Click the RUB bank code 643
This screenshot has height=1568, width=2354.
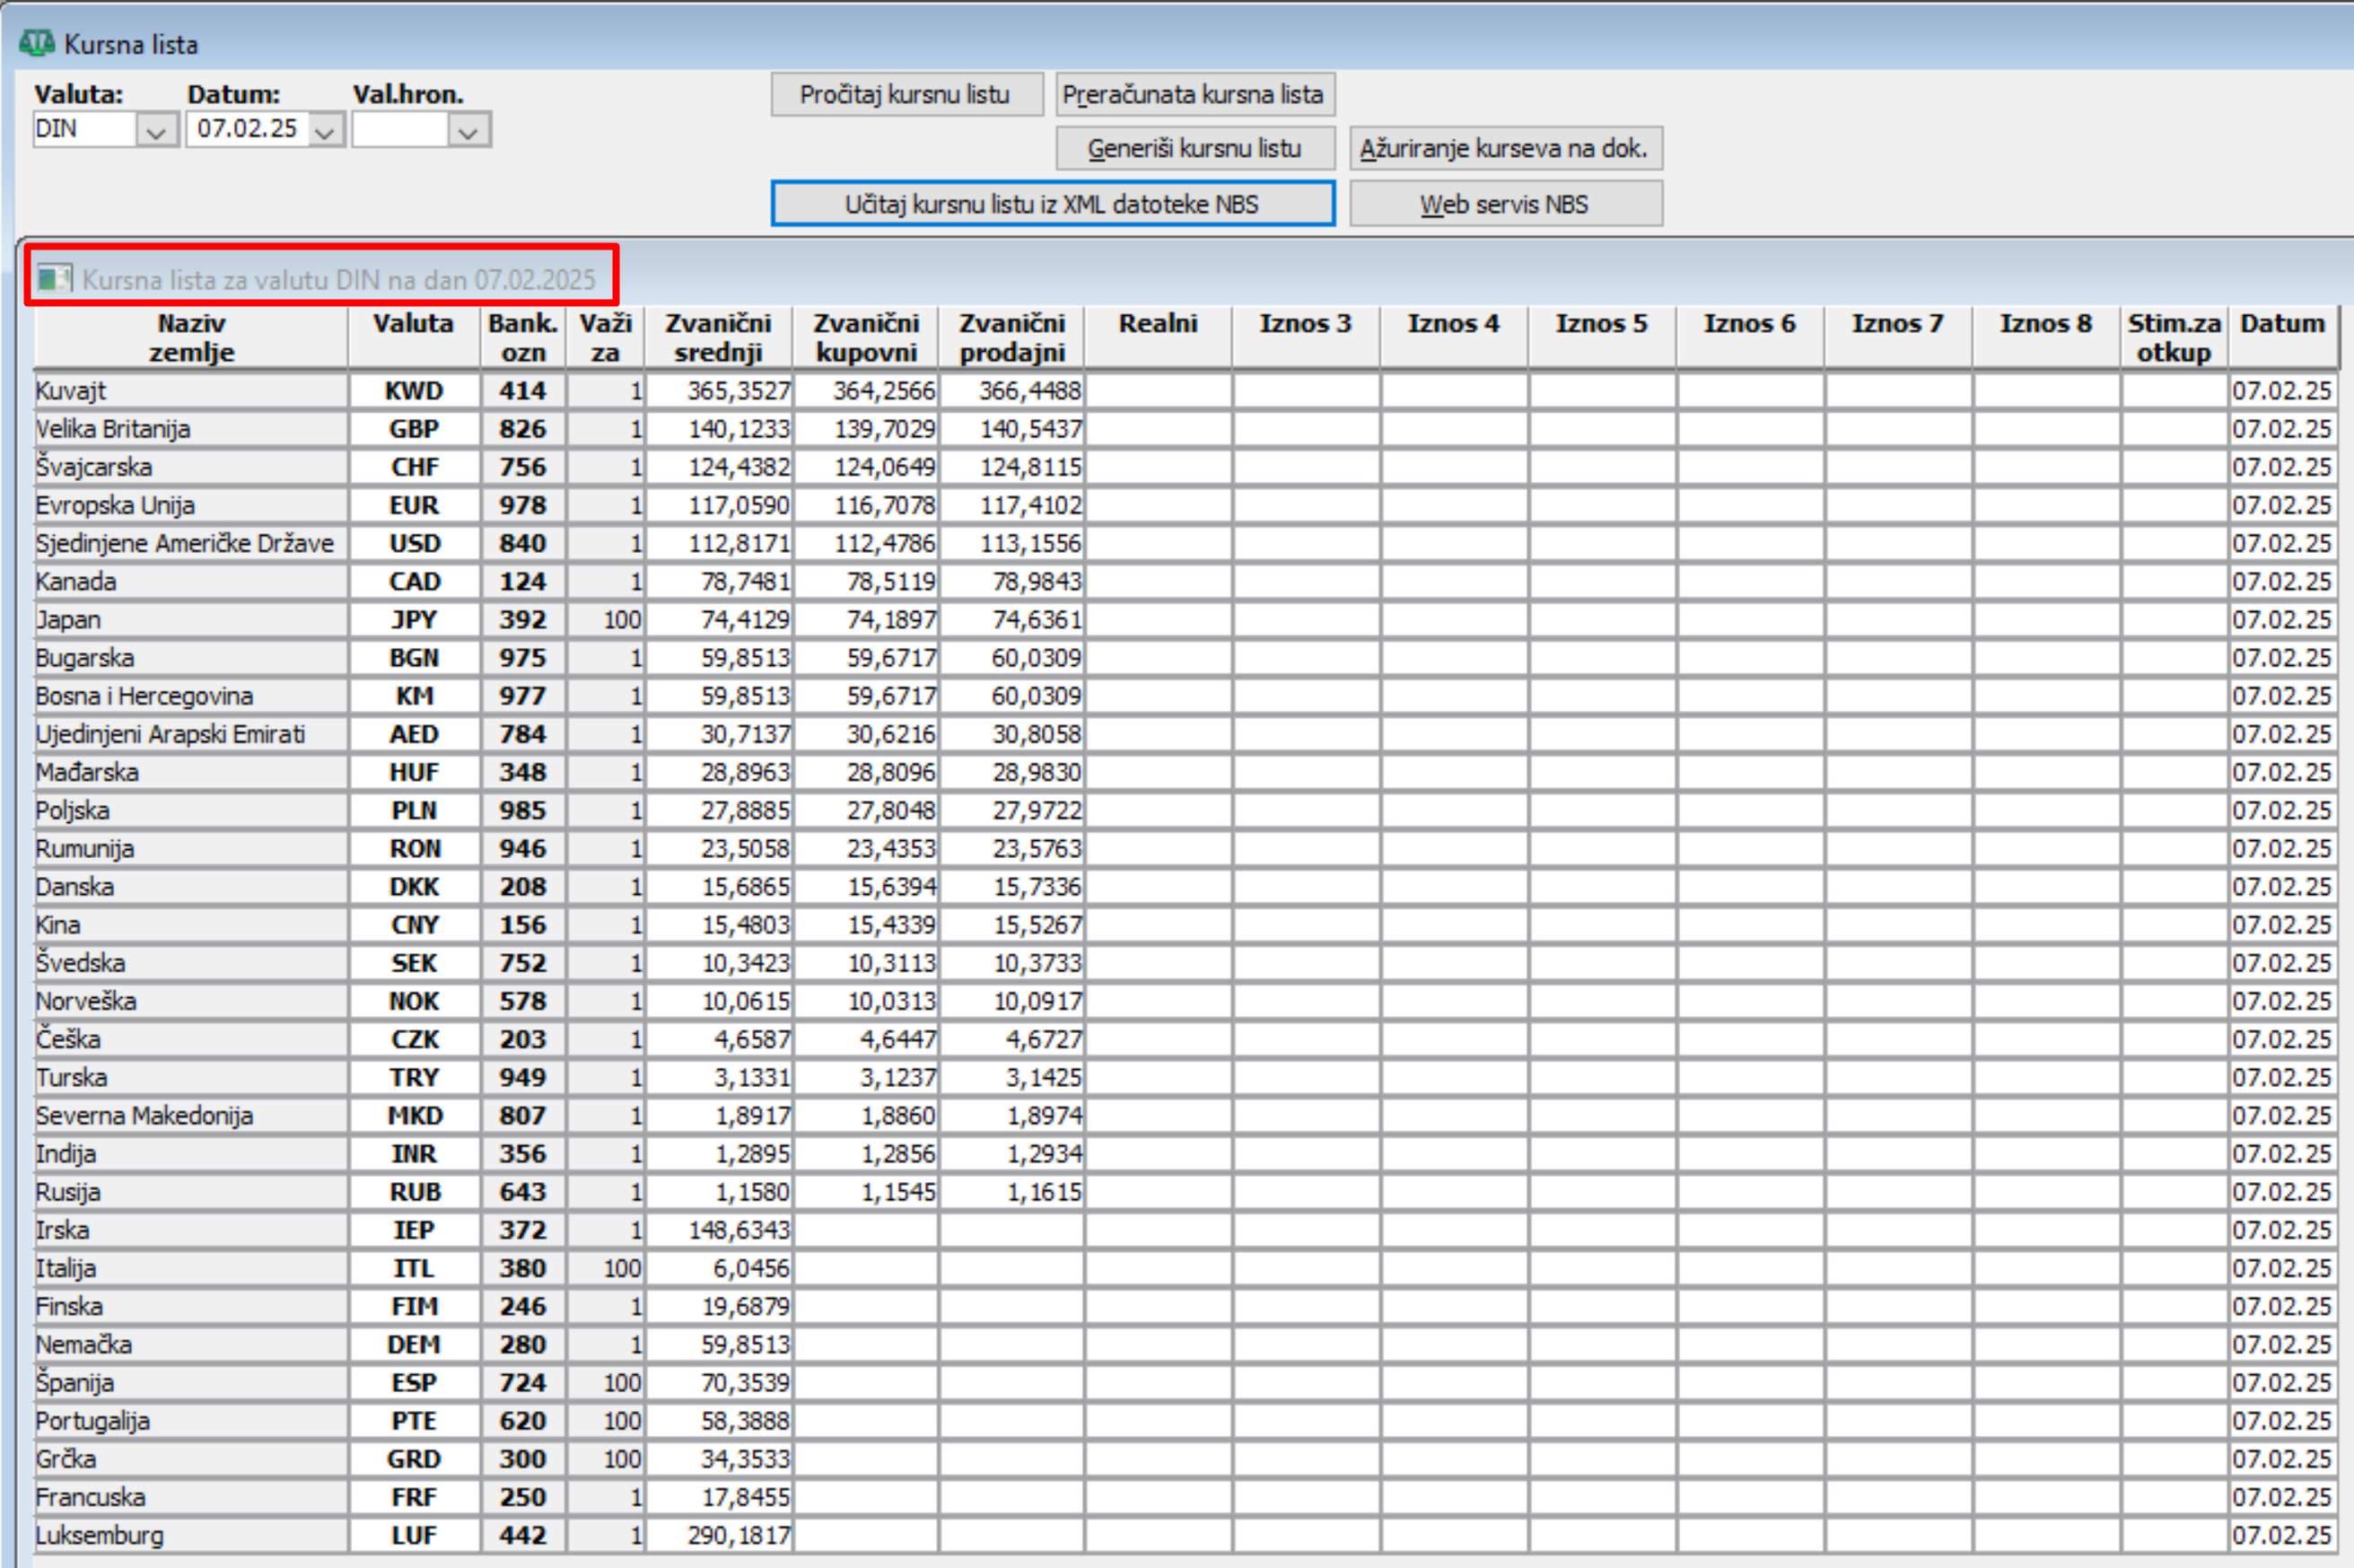click(523, 1192)
